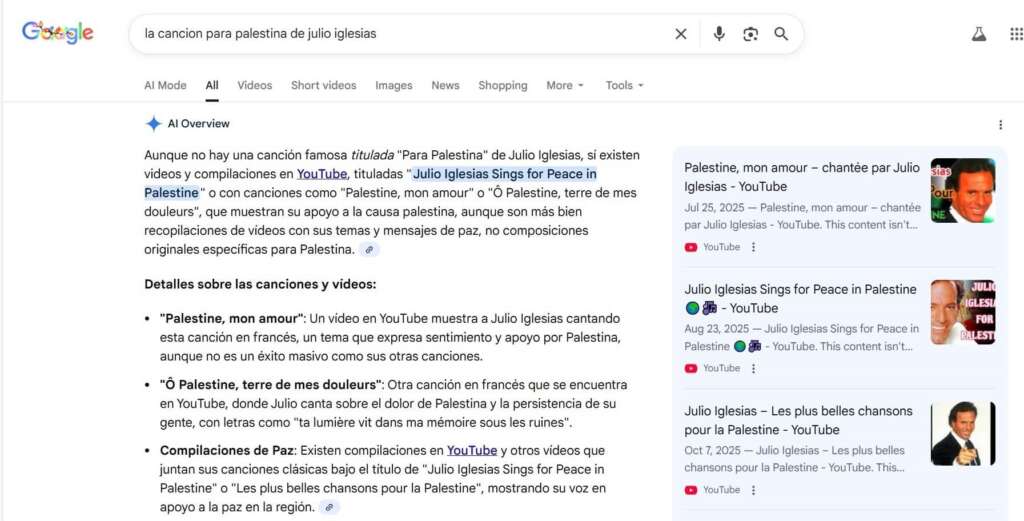
Task: Start voice search with microphone icon
Action: pos(719,34)
